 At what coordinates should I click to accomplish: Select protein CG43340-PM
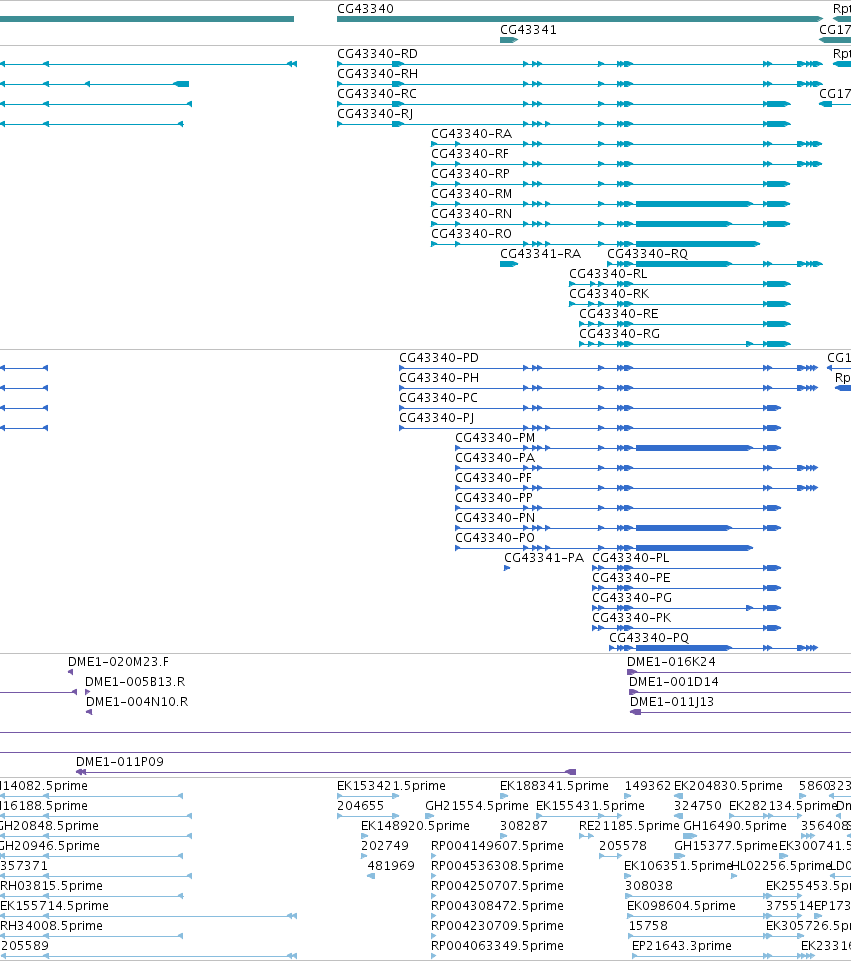pyautogui.click(x=495, y=438)
